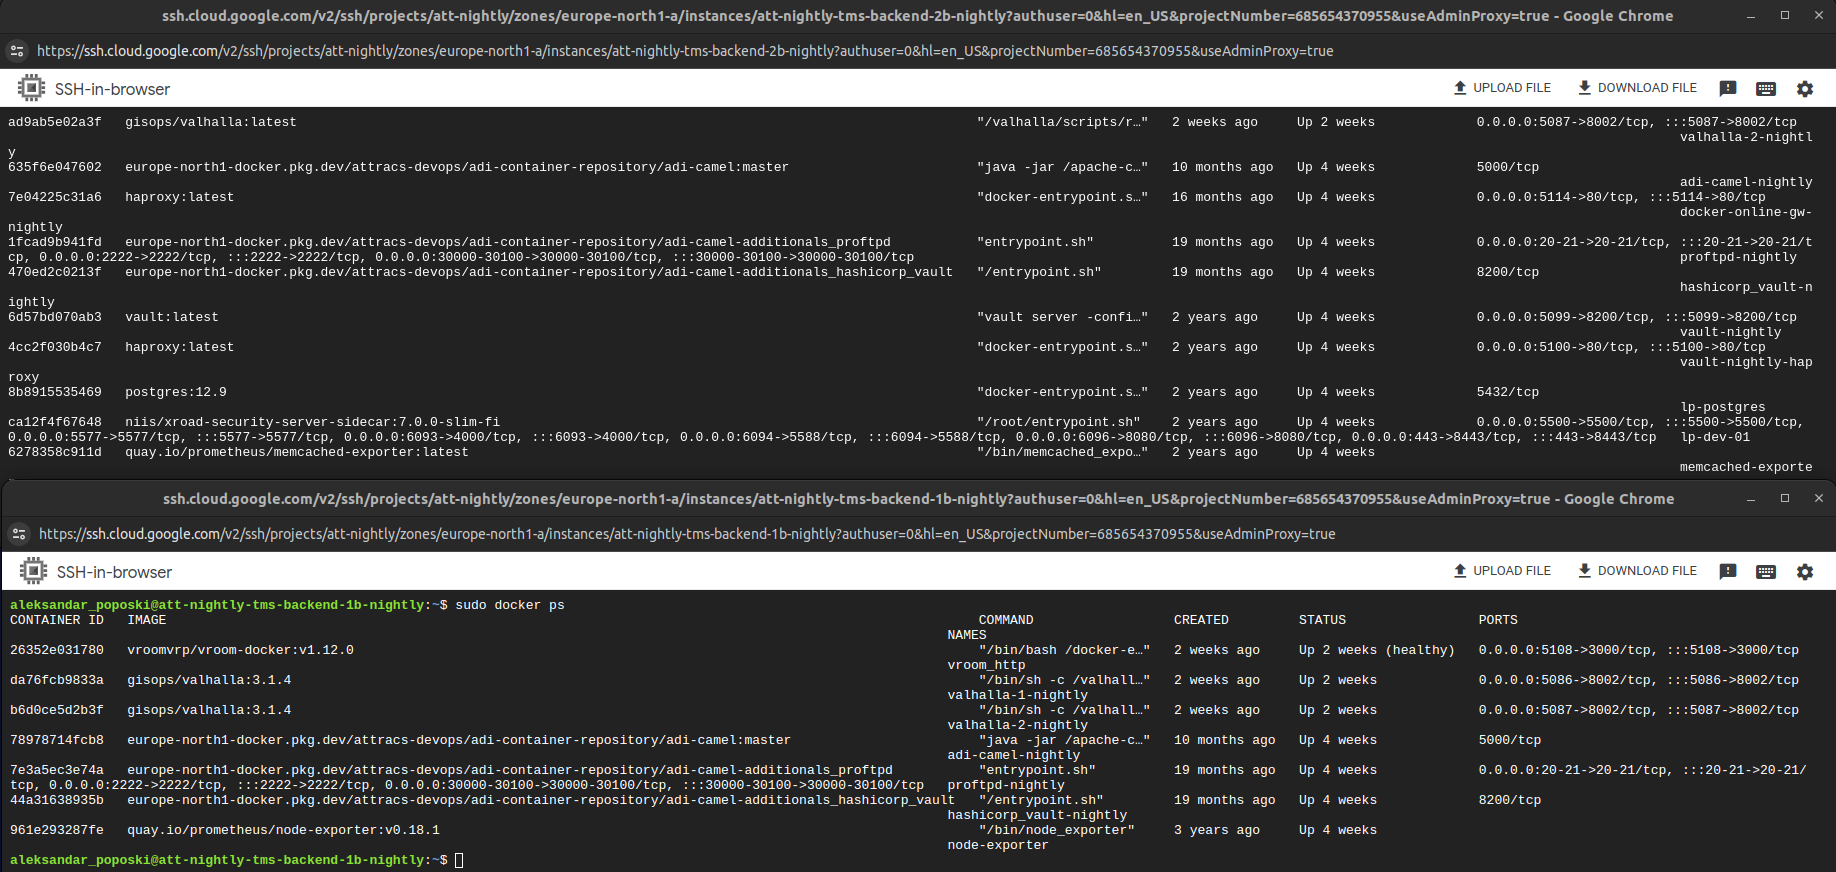Viewport: 1836px width, 872px height.
Task: Click container ID "7e3a5ec3e74a"
Action: (x=57, y=770)
